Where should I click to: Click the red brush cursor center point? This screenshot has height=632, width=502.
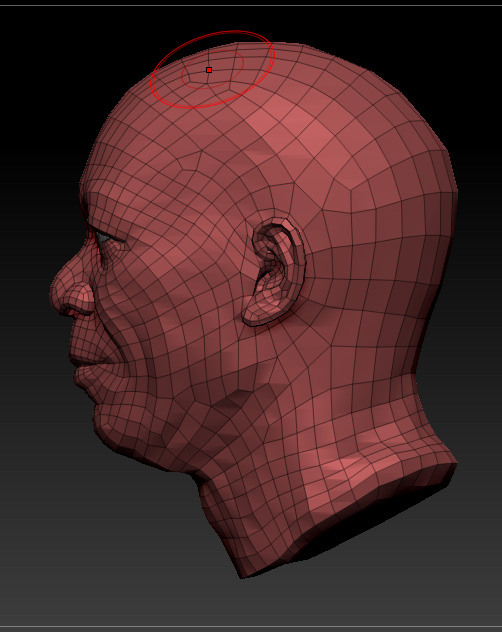(x=209, y=70)
